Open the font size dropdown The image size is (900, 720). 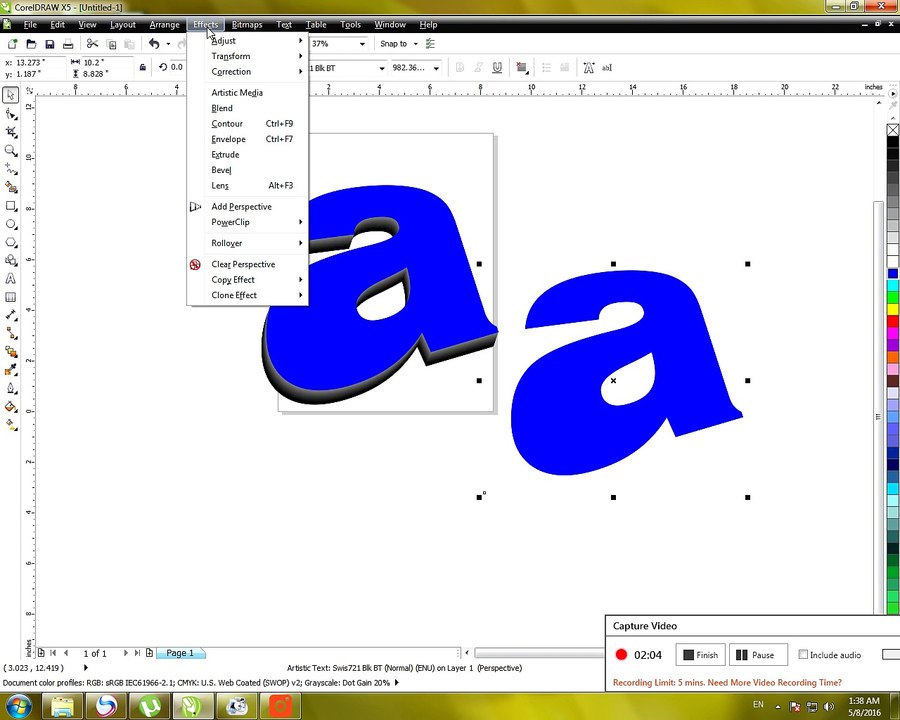coord(436,68)
